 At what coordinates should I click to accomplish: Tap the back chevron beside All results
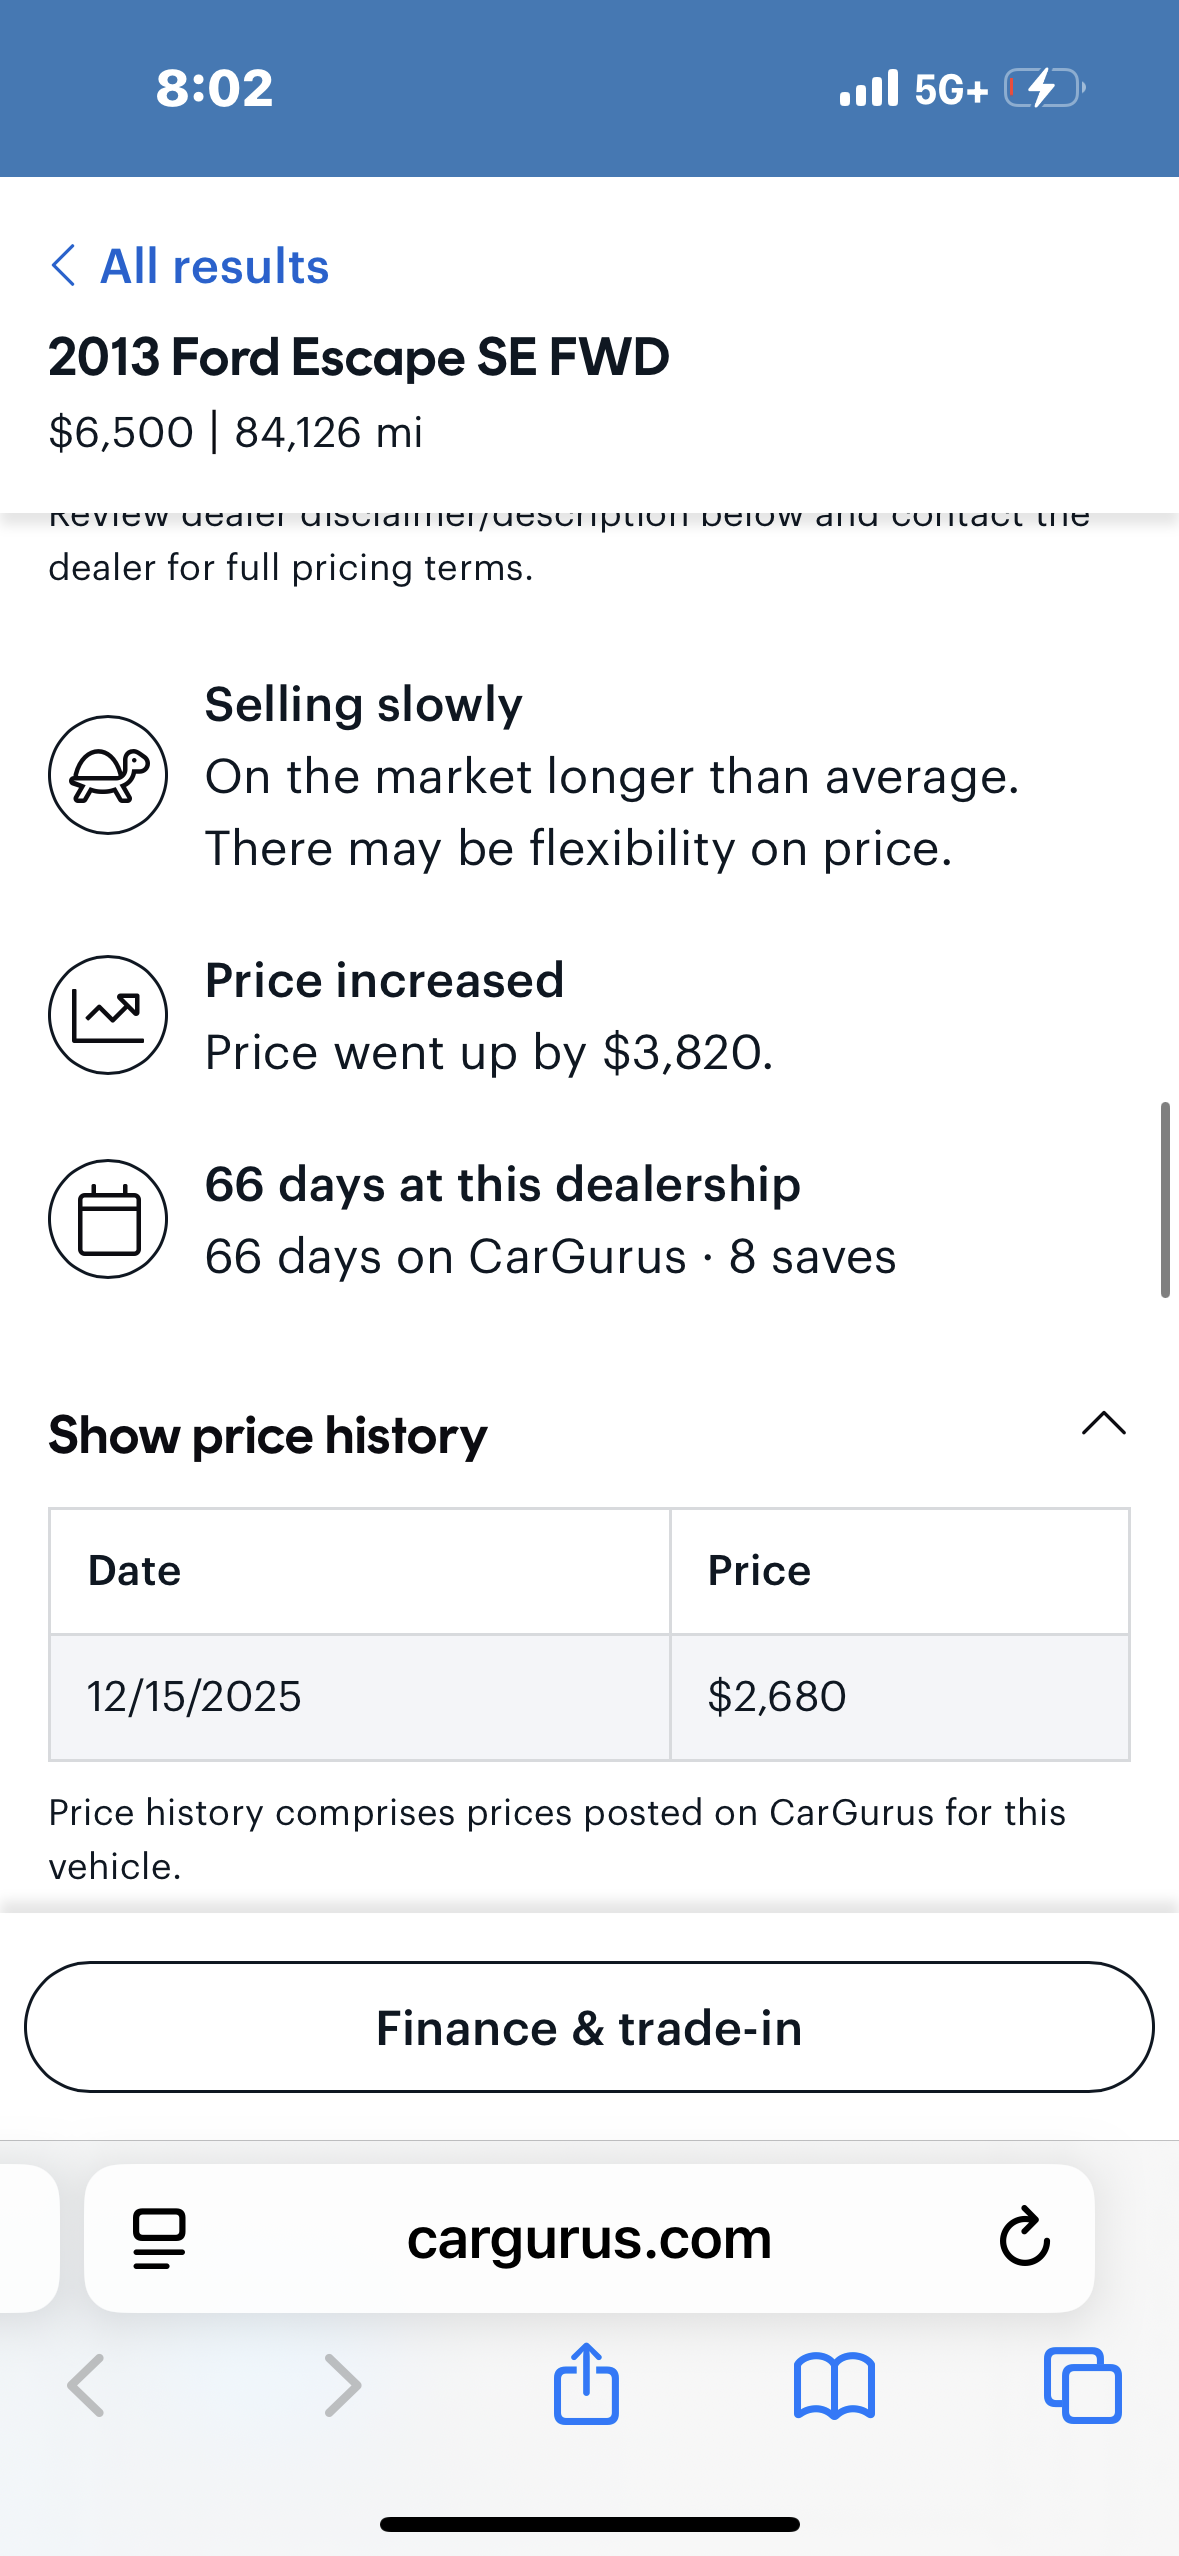[64, 266]
